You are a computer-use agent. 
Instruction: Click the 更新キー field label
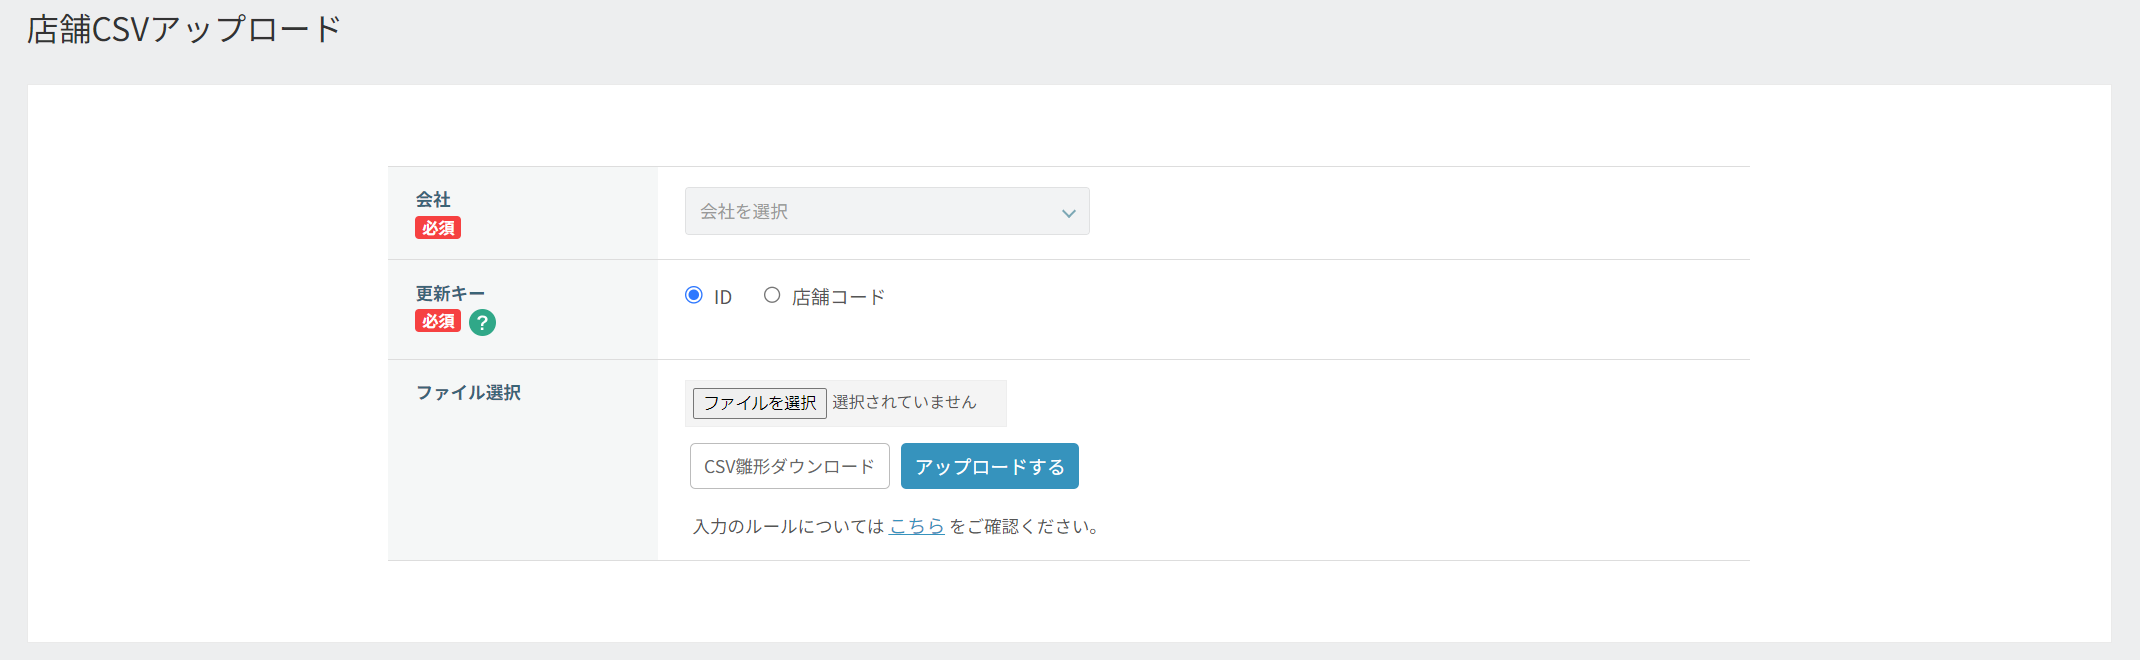[x=450, y=293]
